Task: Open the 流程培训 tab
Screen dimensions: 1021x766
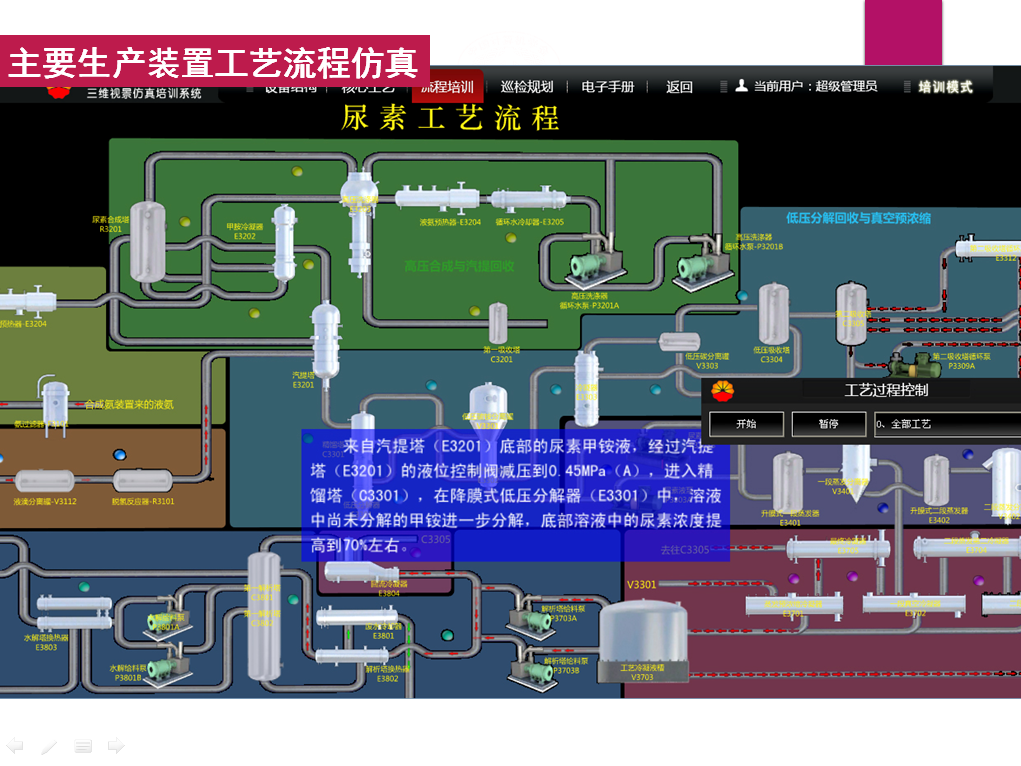Action: click(x=447, y=87)
